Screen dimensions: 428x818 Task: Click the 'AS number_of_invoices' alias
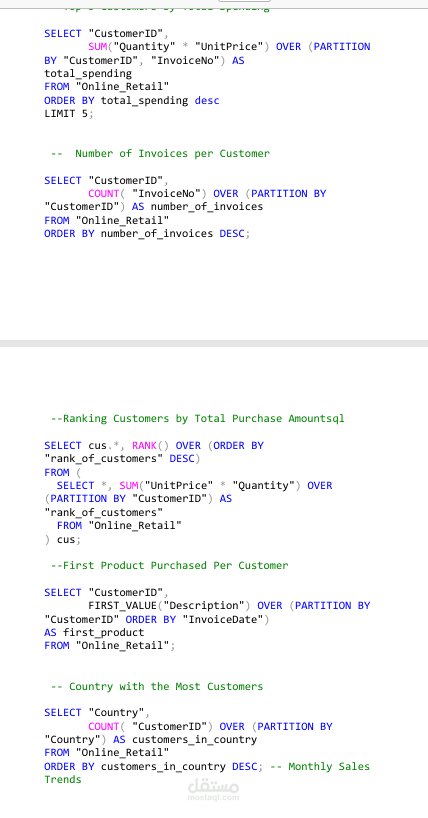[197, 207]
